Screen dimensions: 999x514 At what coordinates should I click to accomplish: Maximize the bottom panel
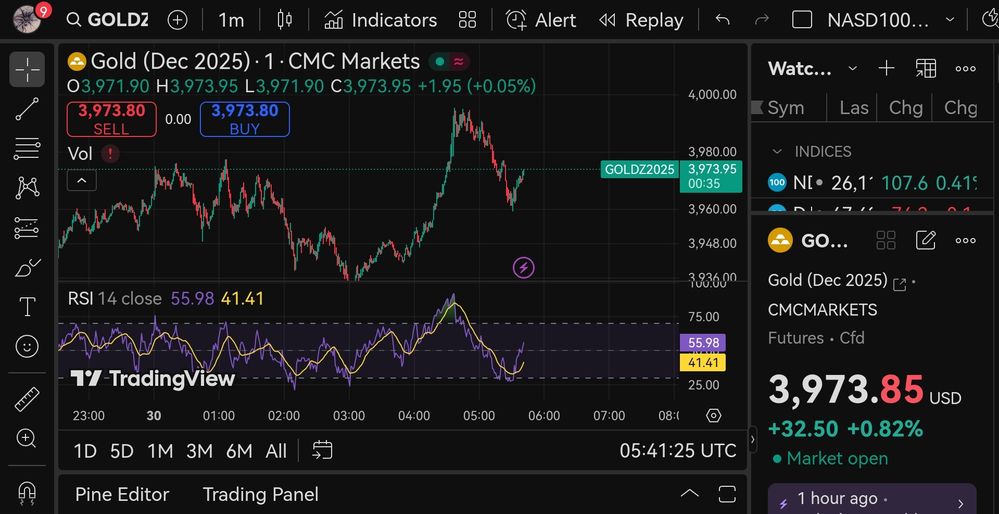tap(727, 494)
